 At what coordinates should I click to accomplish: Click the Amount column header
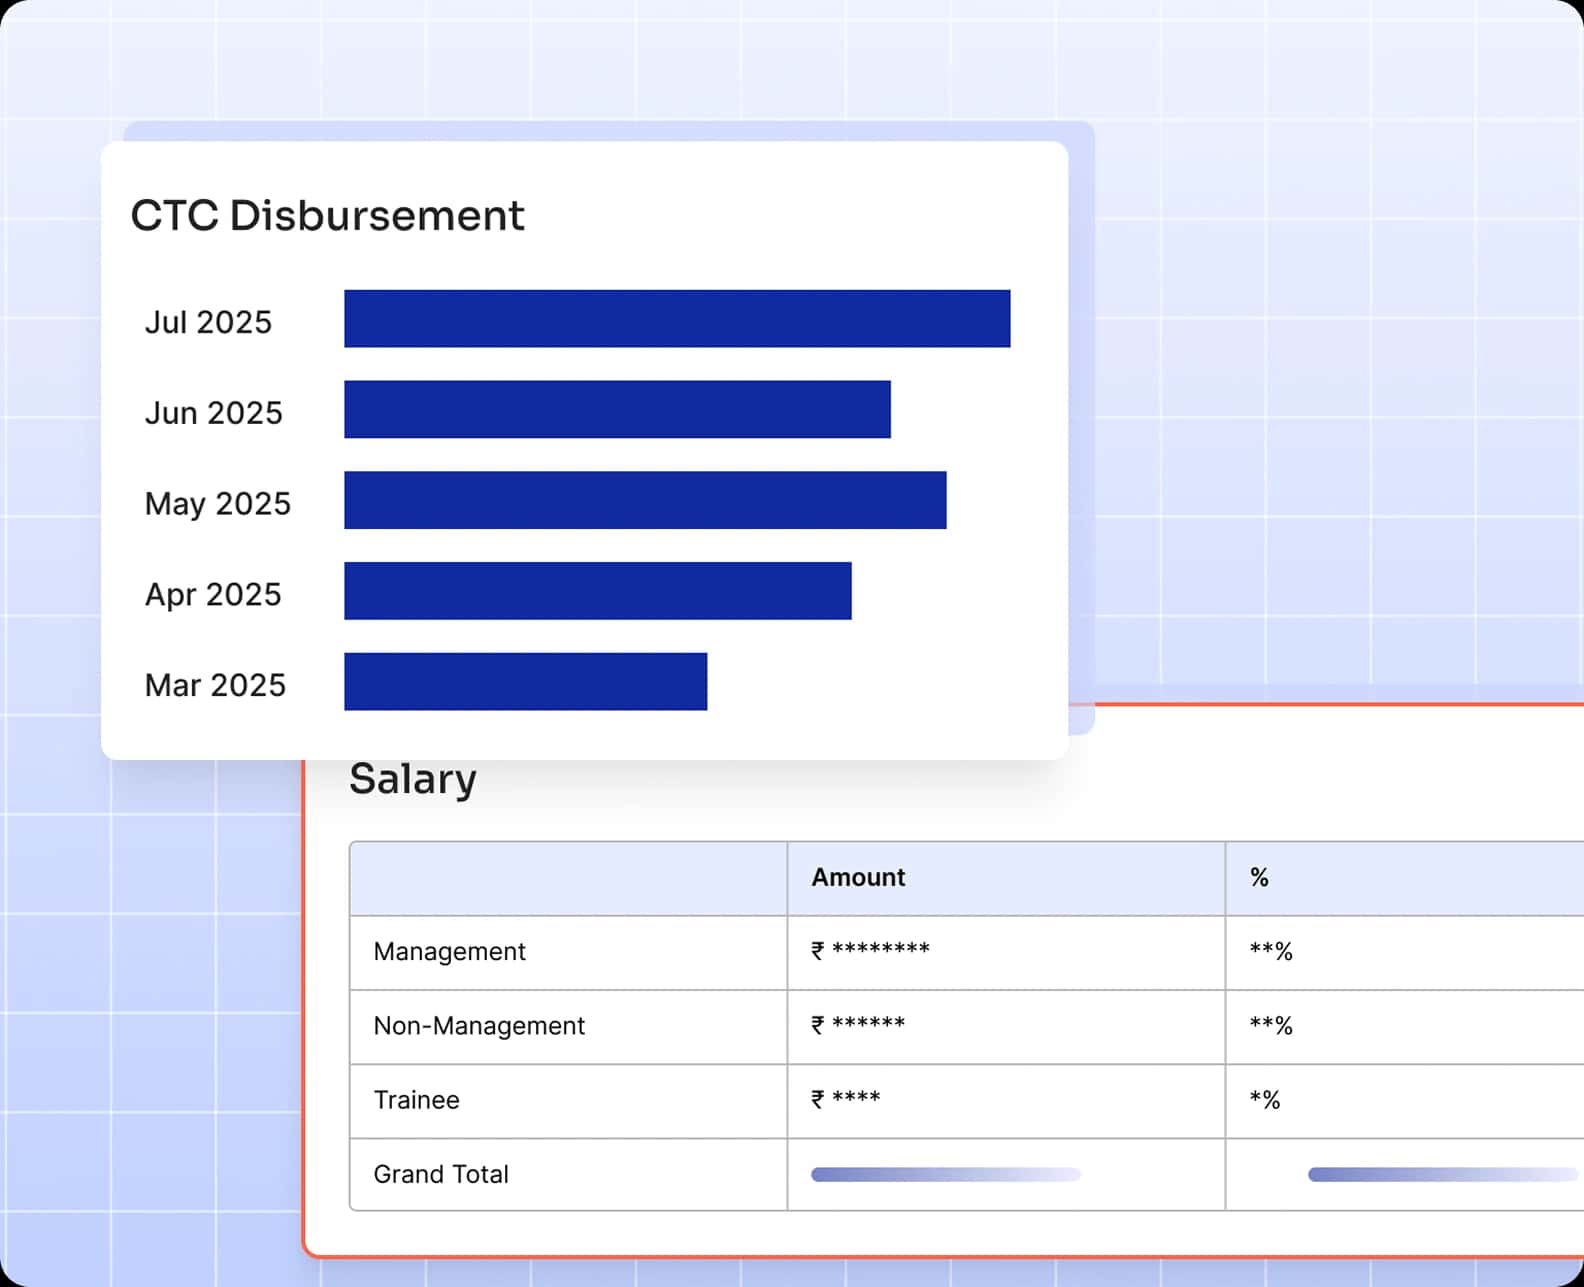point(858,877)
